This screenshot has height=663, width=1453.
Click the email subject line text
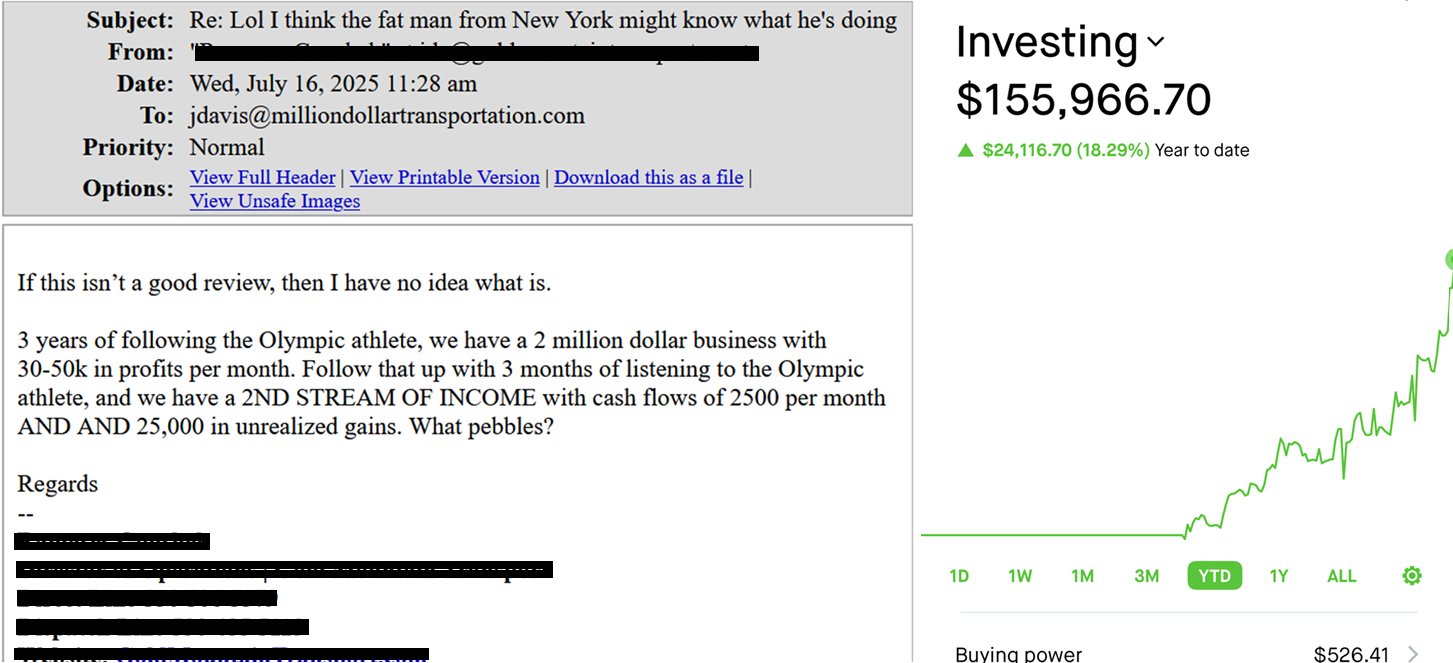tap(543, 20)
